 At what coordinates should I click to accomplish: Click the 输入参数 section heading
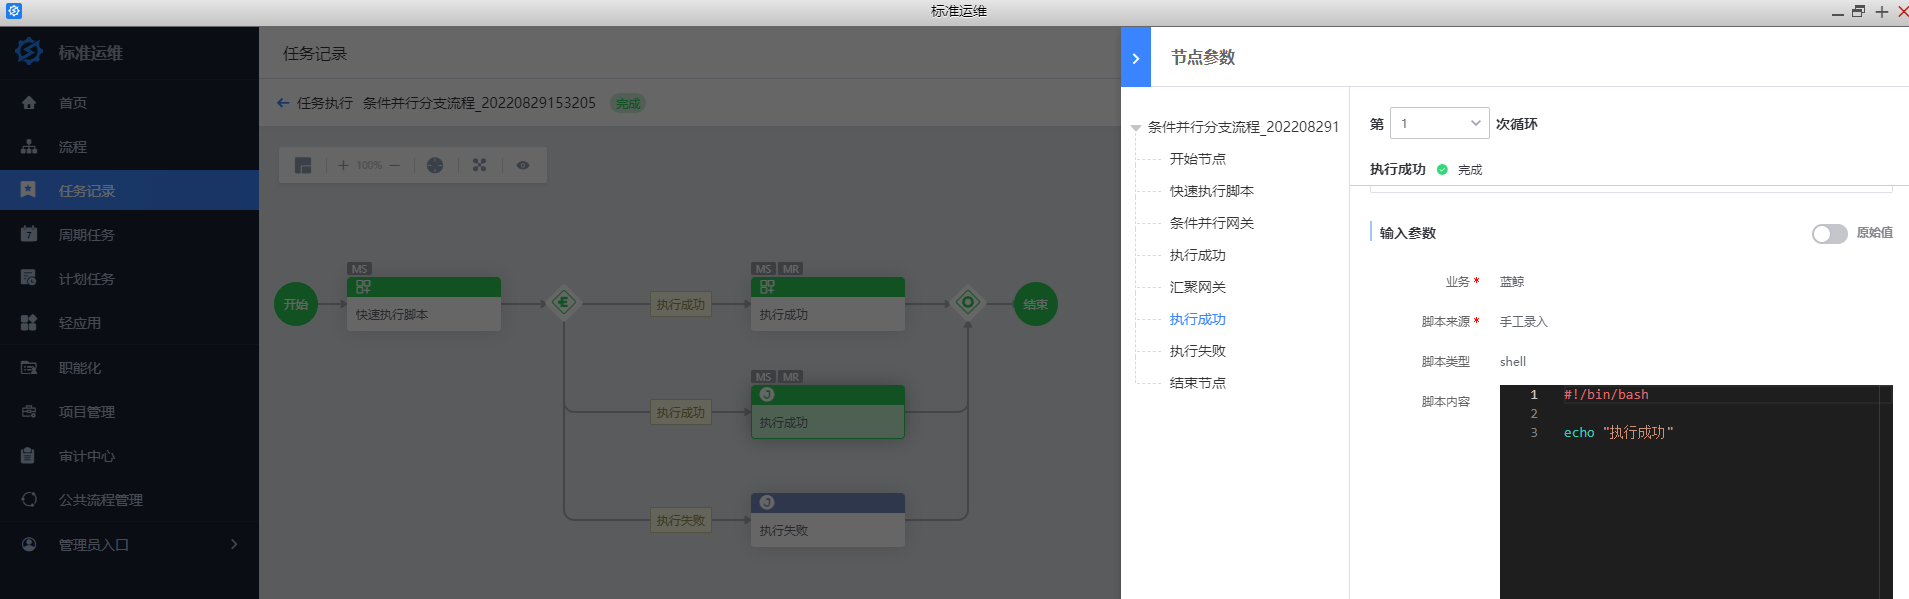tap(1408, 233)
